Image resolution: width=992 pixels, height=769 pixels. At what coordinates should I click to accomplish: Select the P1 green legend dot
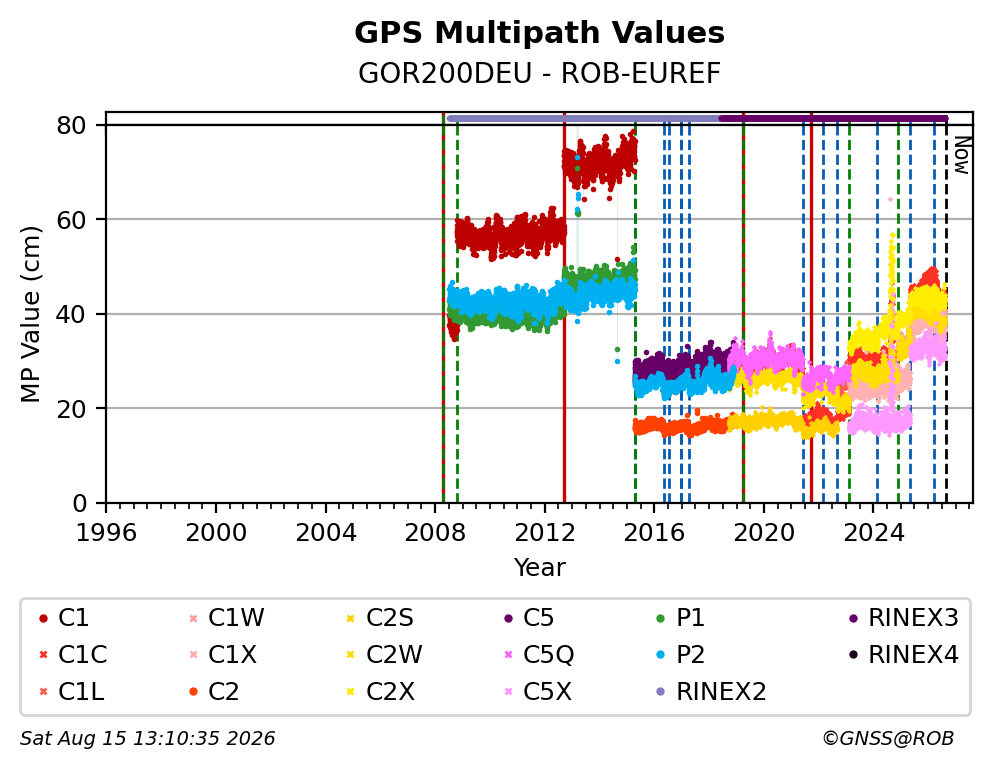[x=661, y=618]
